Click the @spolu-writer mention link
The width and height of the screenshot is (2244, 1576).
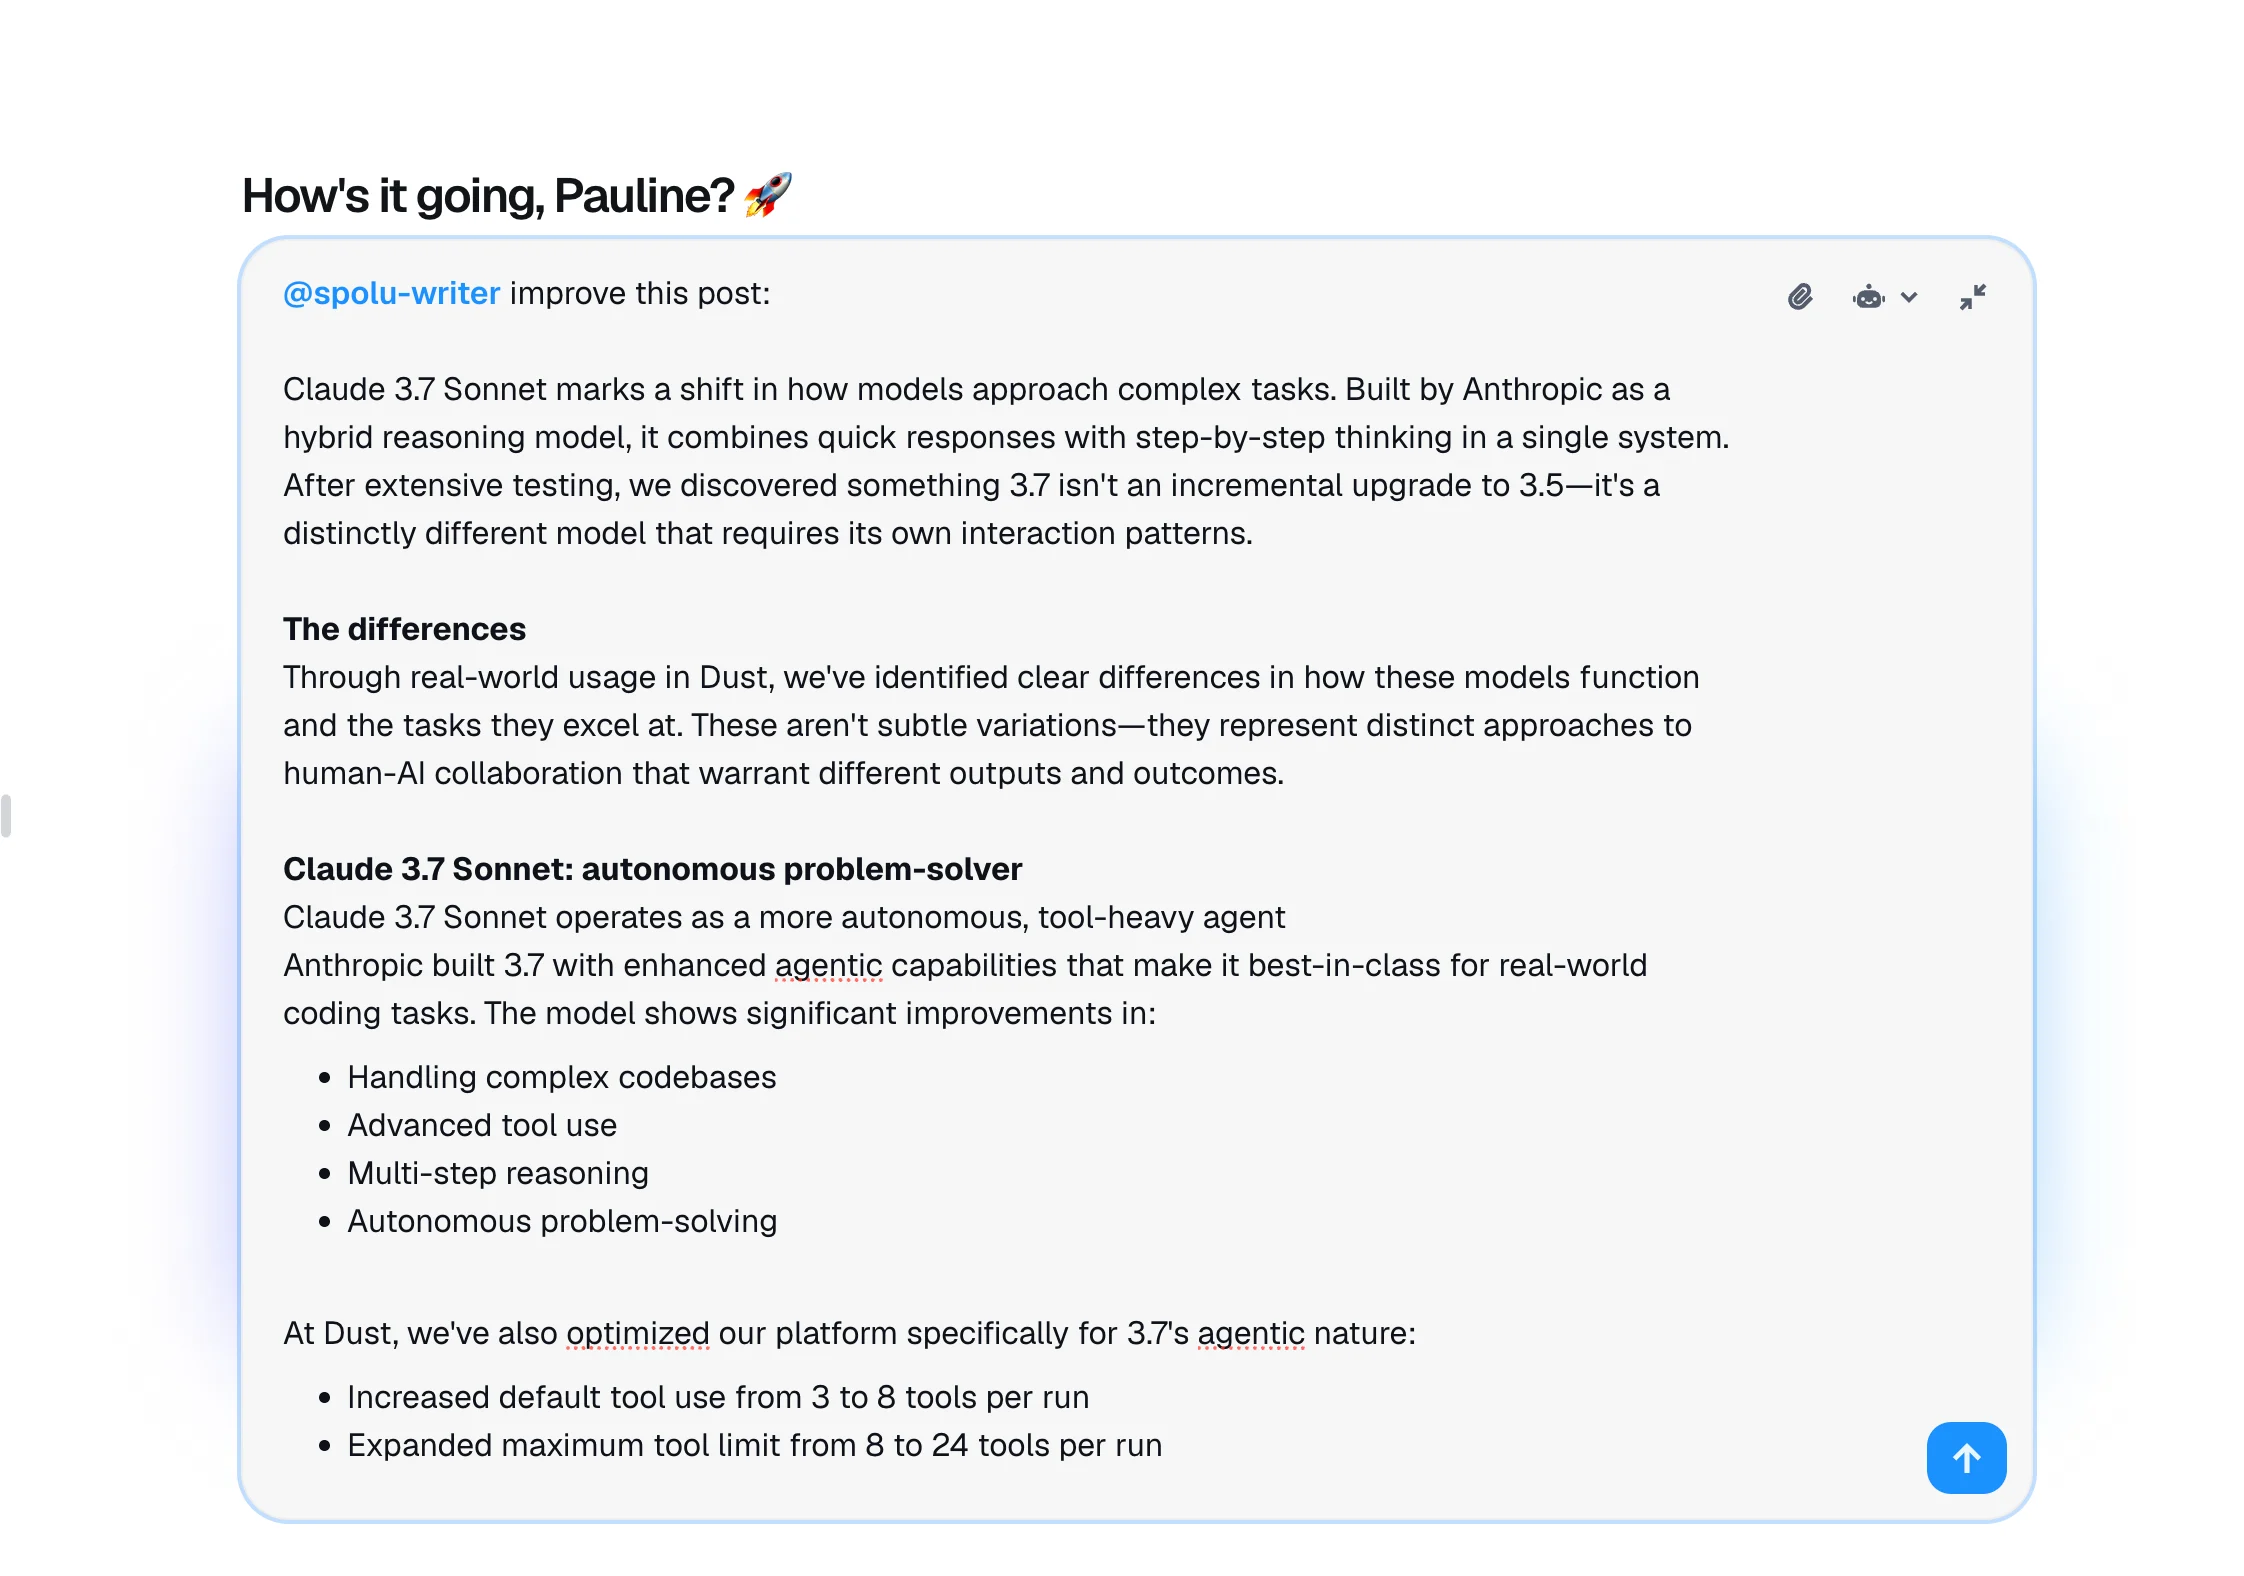390,293
